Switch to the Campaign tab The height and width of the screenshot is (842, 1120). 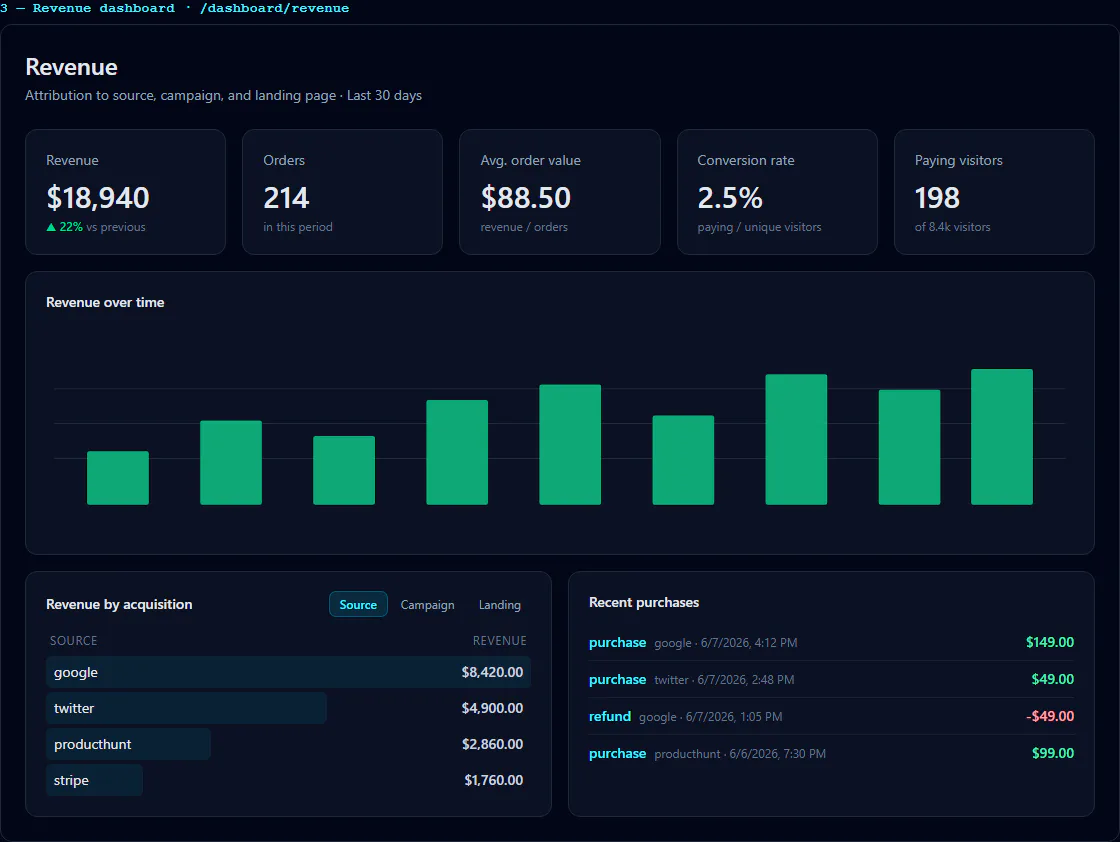point(427,604)
